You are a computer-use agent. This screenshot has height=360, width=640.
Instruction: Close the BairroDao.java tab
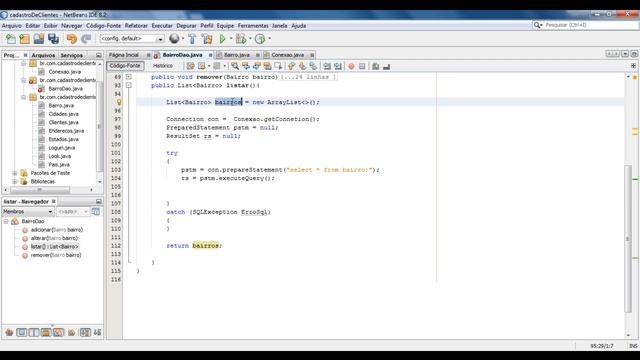(210, 55)
